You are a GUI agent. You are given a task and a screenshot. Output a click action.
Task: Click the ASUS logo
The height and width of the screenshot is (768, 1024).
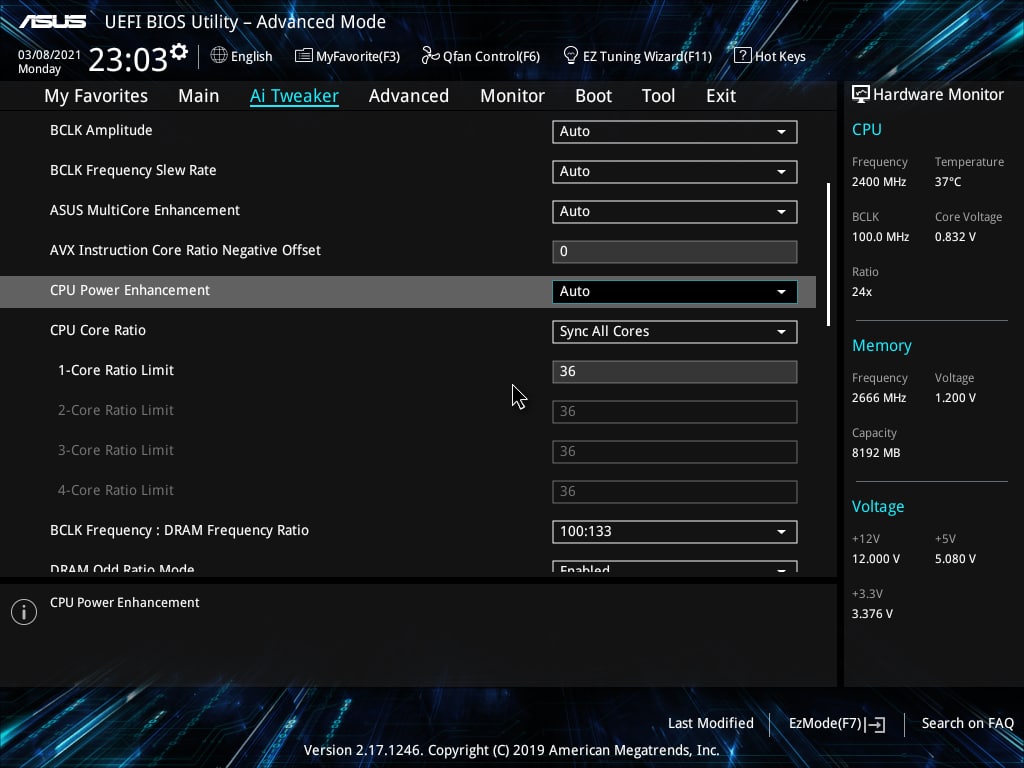point(52,22)
